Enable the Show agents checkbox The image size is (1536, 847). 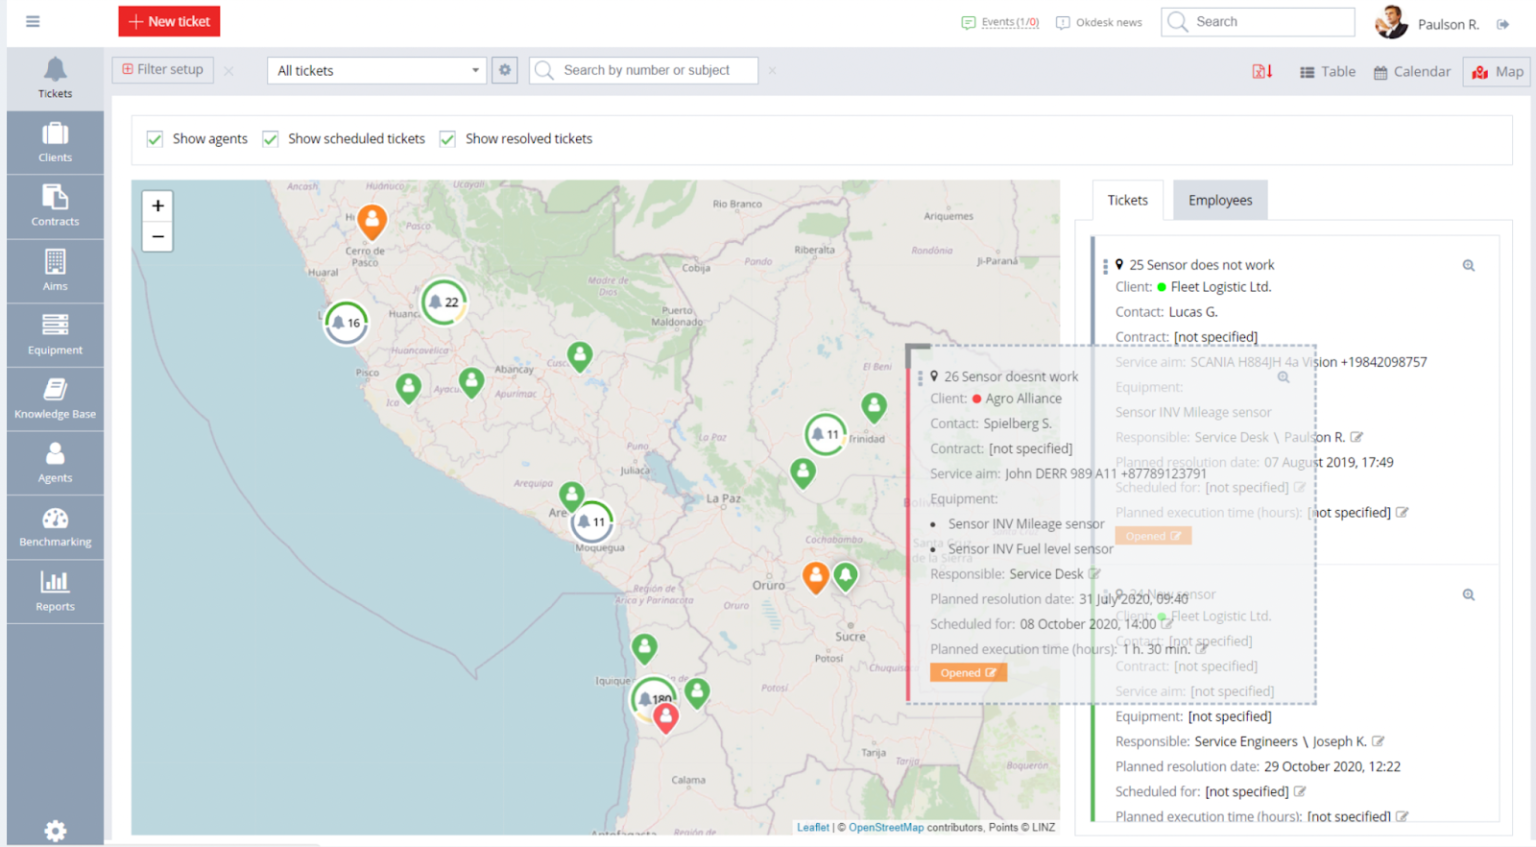point(155,139)
